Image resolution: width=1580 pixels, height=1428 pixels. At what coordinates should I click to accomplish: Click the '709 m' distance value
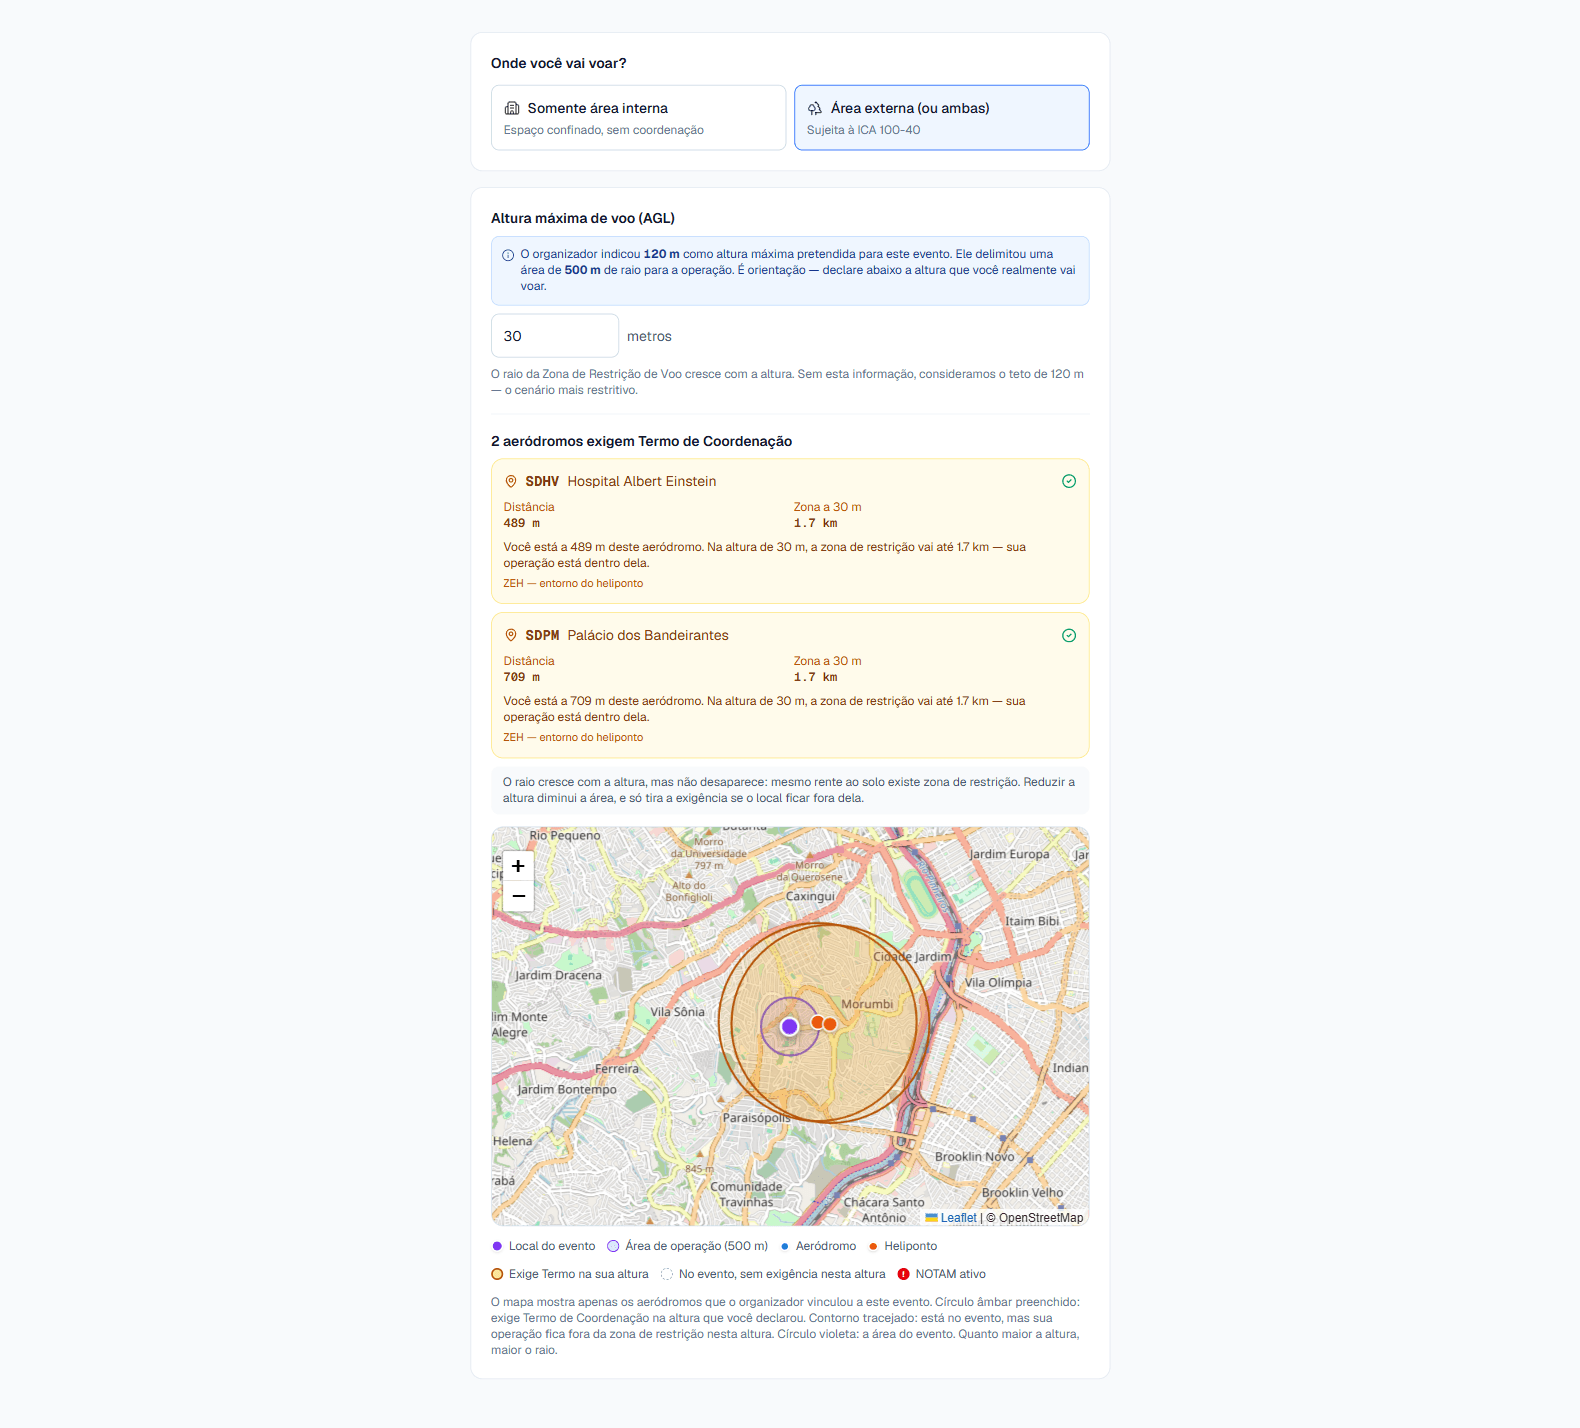[x=522, y=677]
